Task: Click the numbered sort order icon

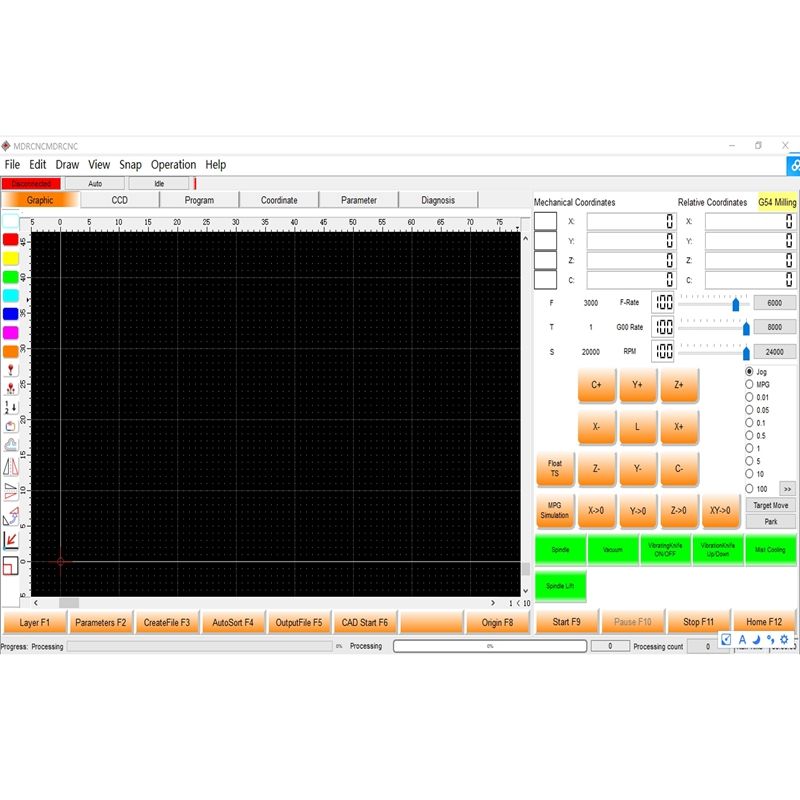Action: (x=10, y=407)
